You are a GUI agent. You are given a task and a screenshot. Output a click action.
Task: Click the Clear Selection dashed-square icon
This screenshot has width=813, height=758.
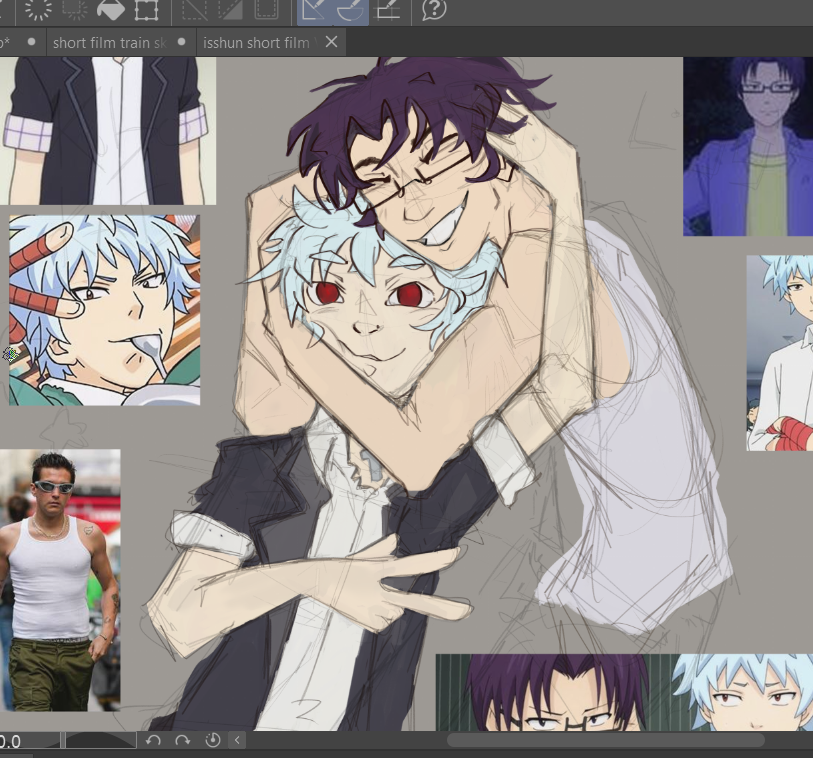pos(75,9)
